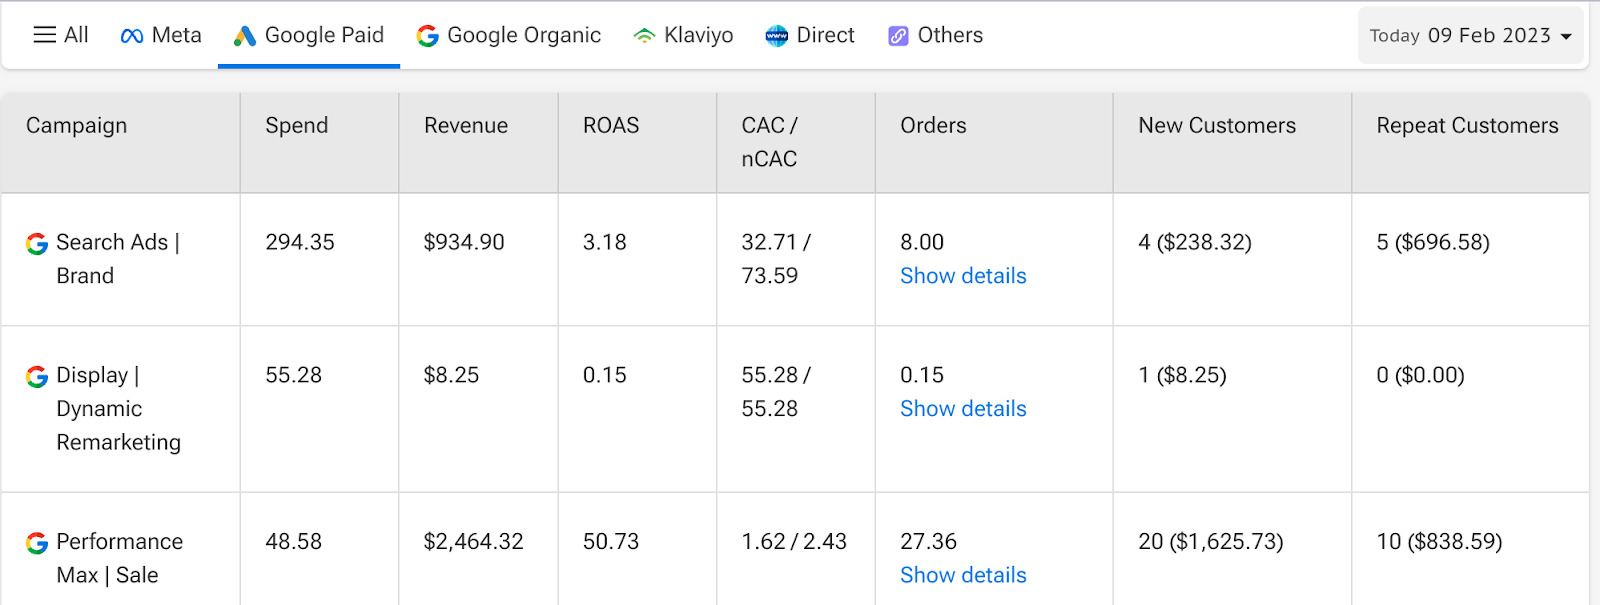The width and height of the screenshot is (1600, 605).
Task: Open the Direct channel tab
Action: [825, 36]
